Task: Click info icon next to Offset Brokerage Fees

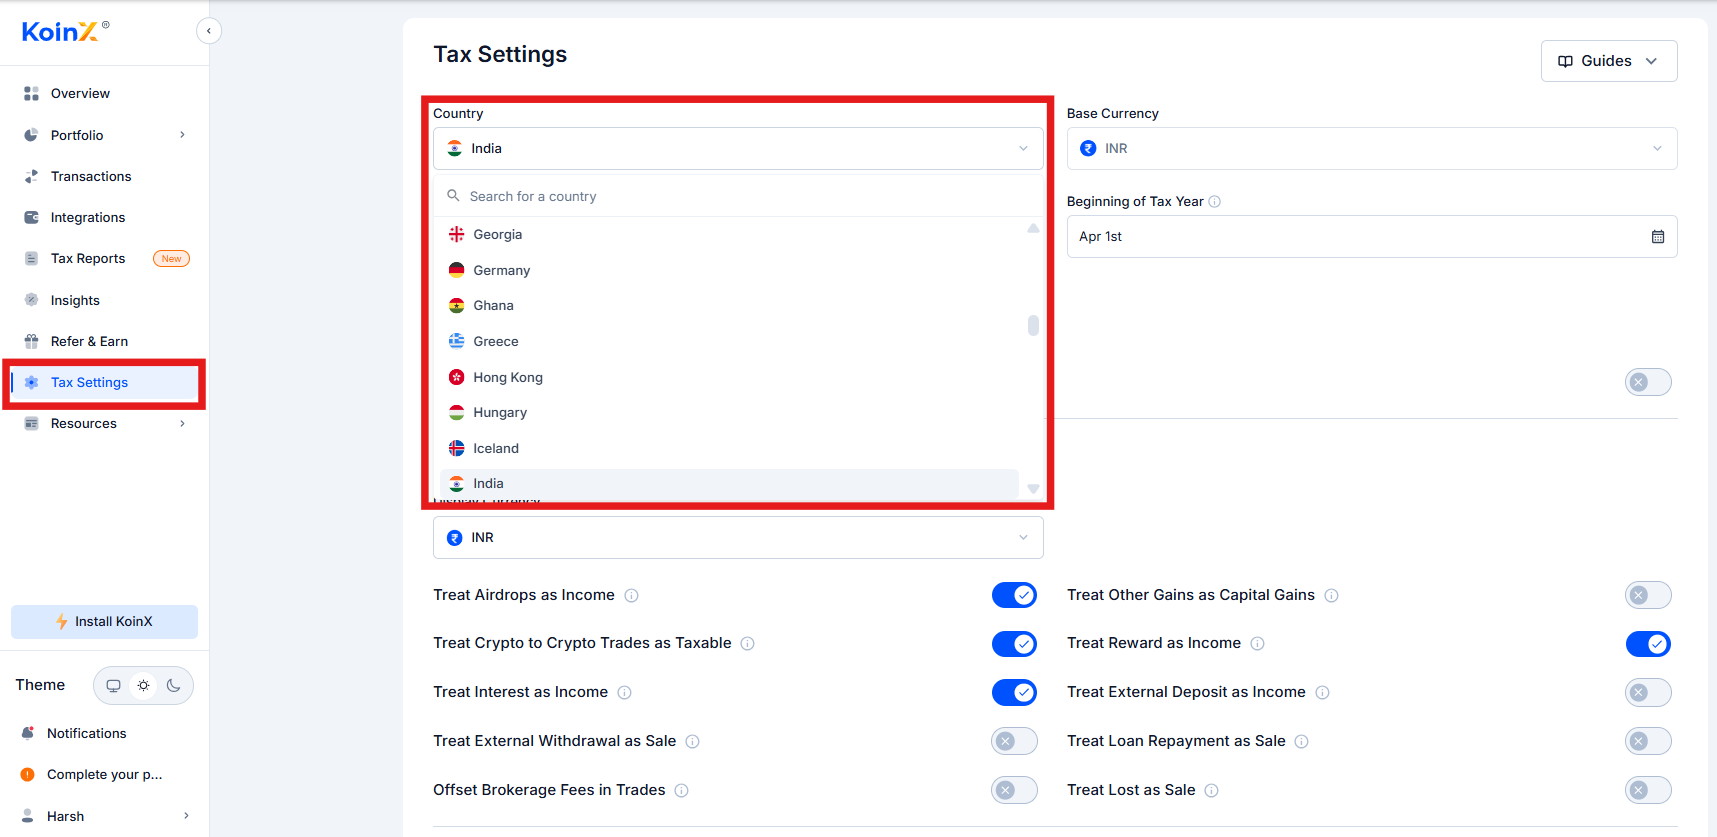Action: coord(681,791)
